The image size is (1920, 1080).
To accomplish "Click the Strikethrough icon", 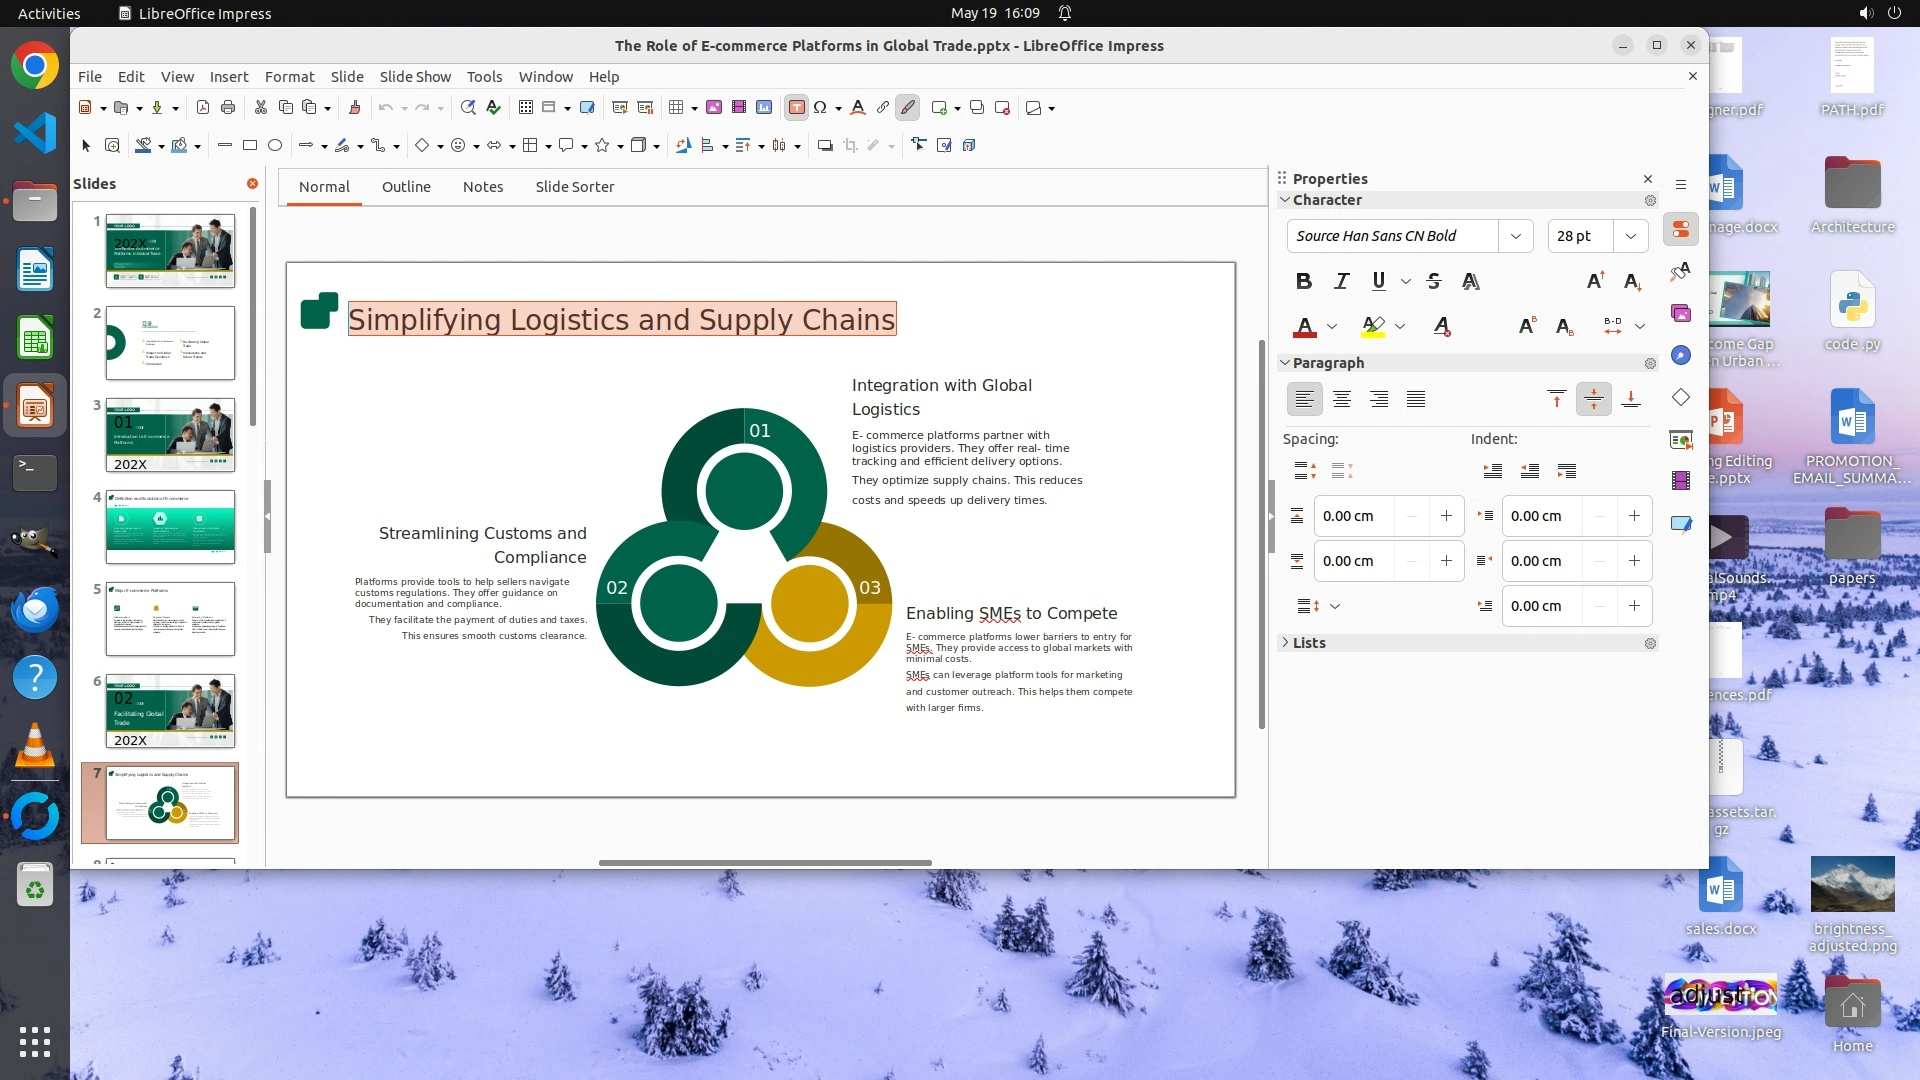I will click(x=1433, y=282).
